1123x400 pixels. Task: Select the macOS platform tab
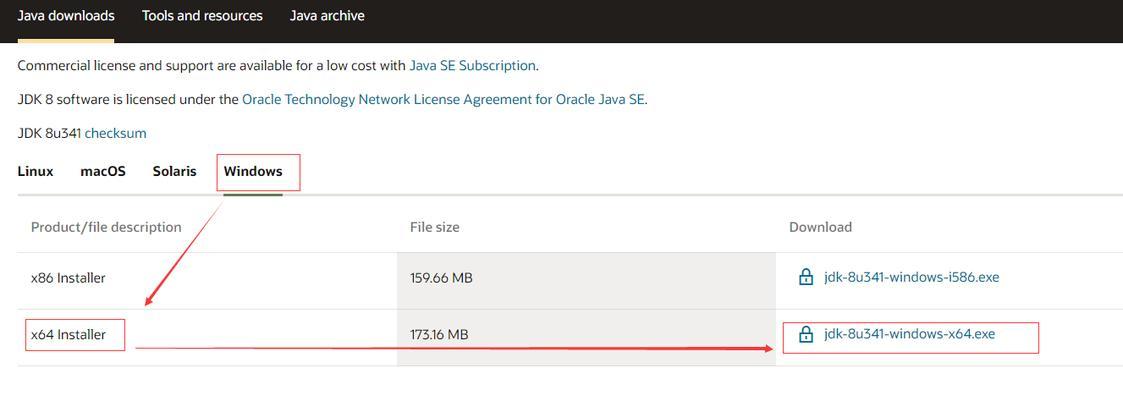pyautogui.click(x=103, y=172)
